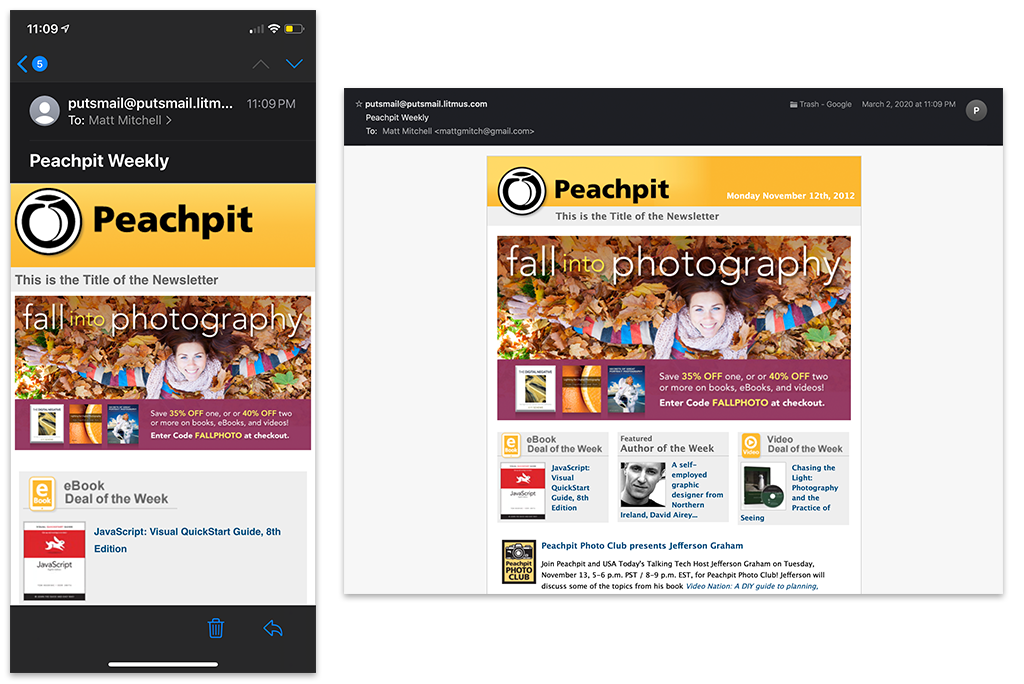This screenshot has height=684, width=1024.
Task: Go to next message with down chevron
Action: tap(295, 63)
